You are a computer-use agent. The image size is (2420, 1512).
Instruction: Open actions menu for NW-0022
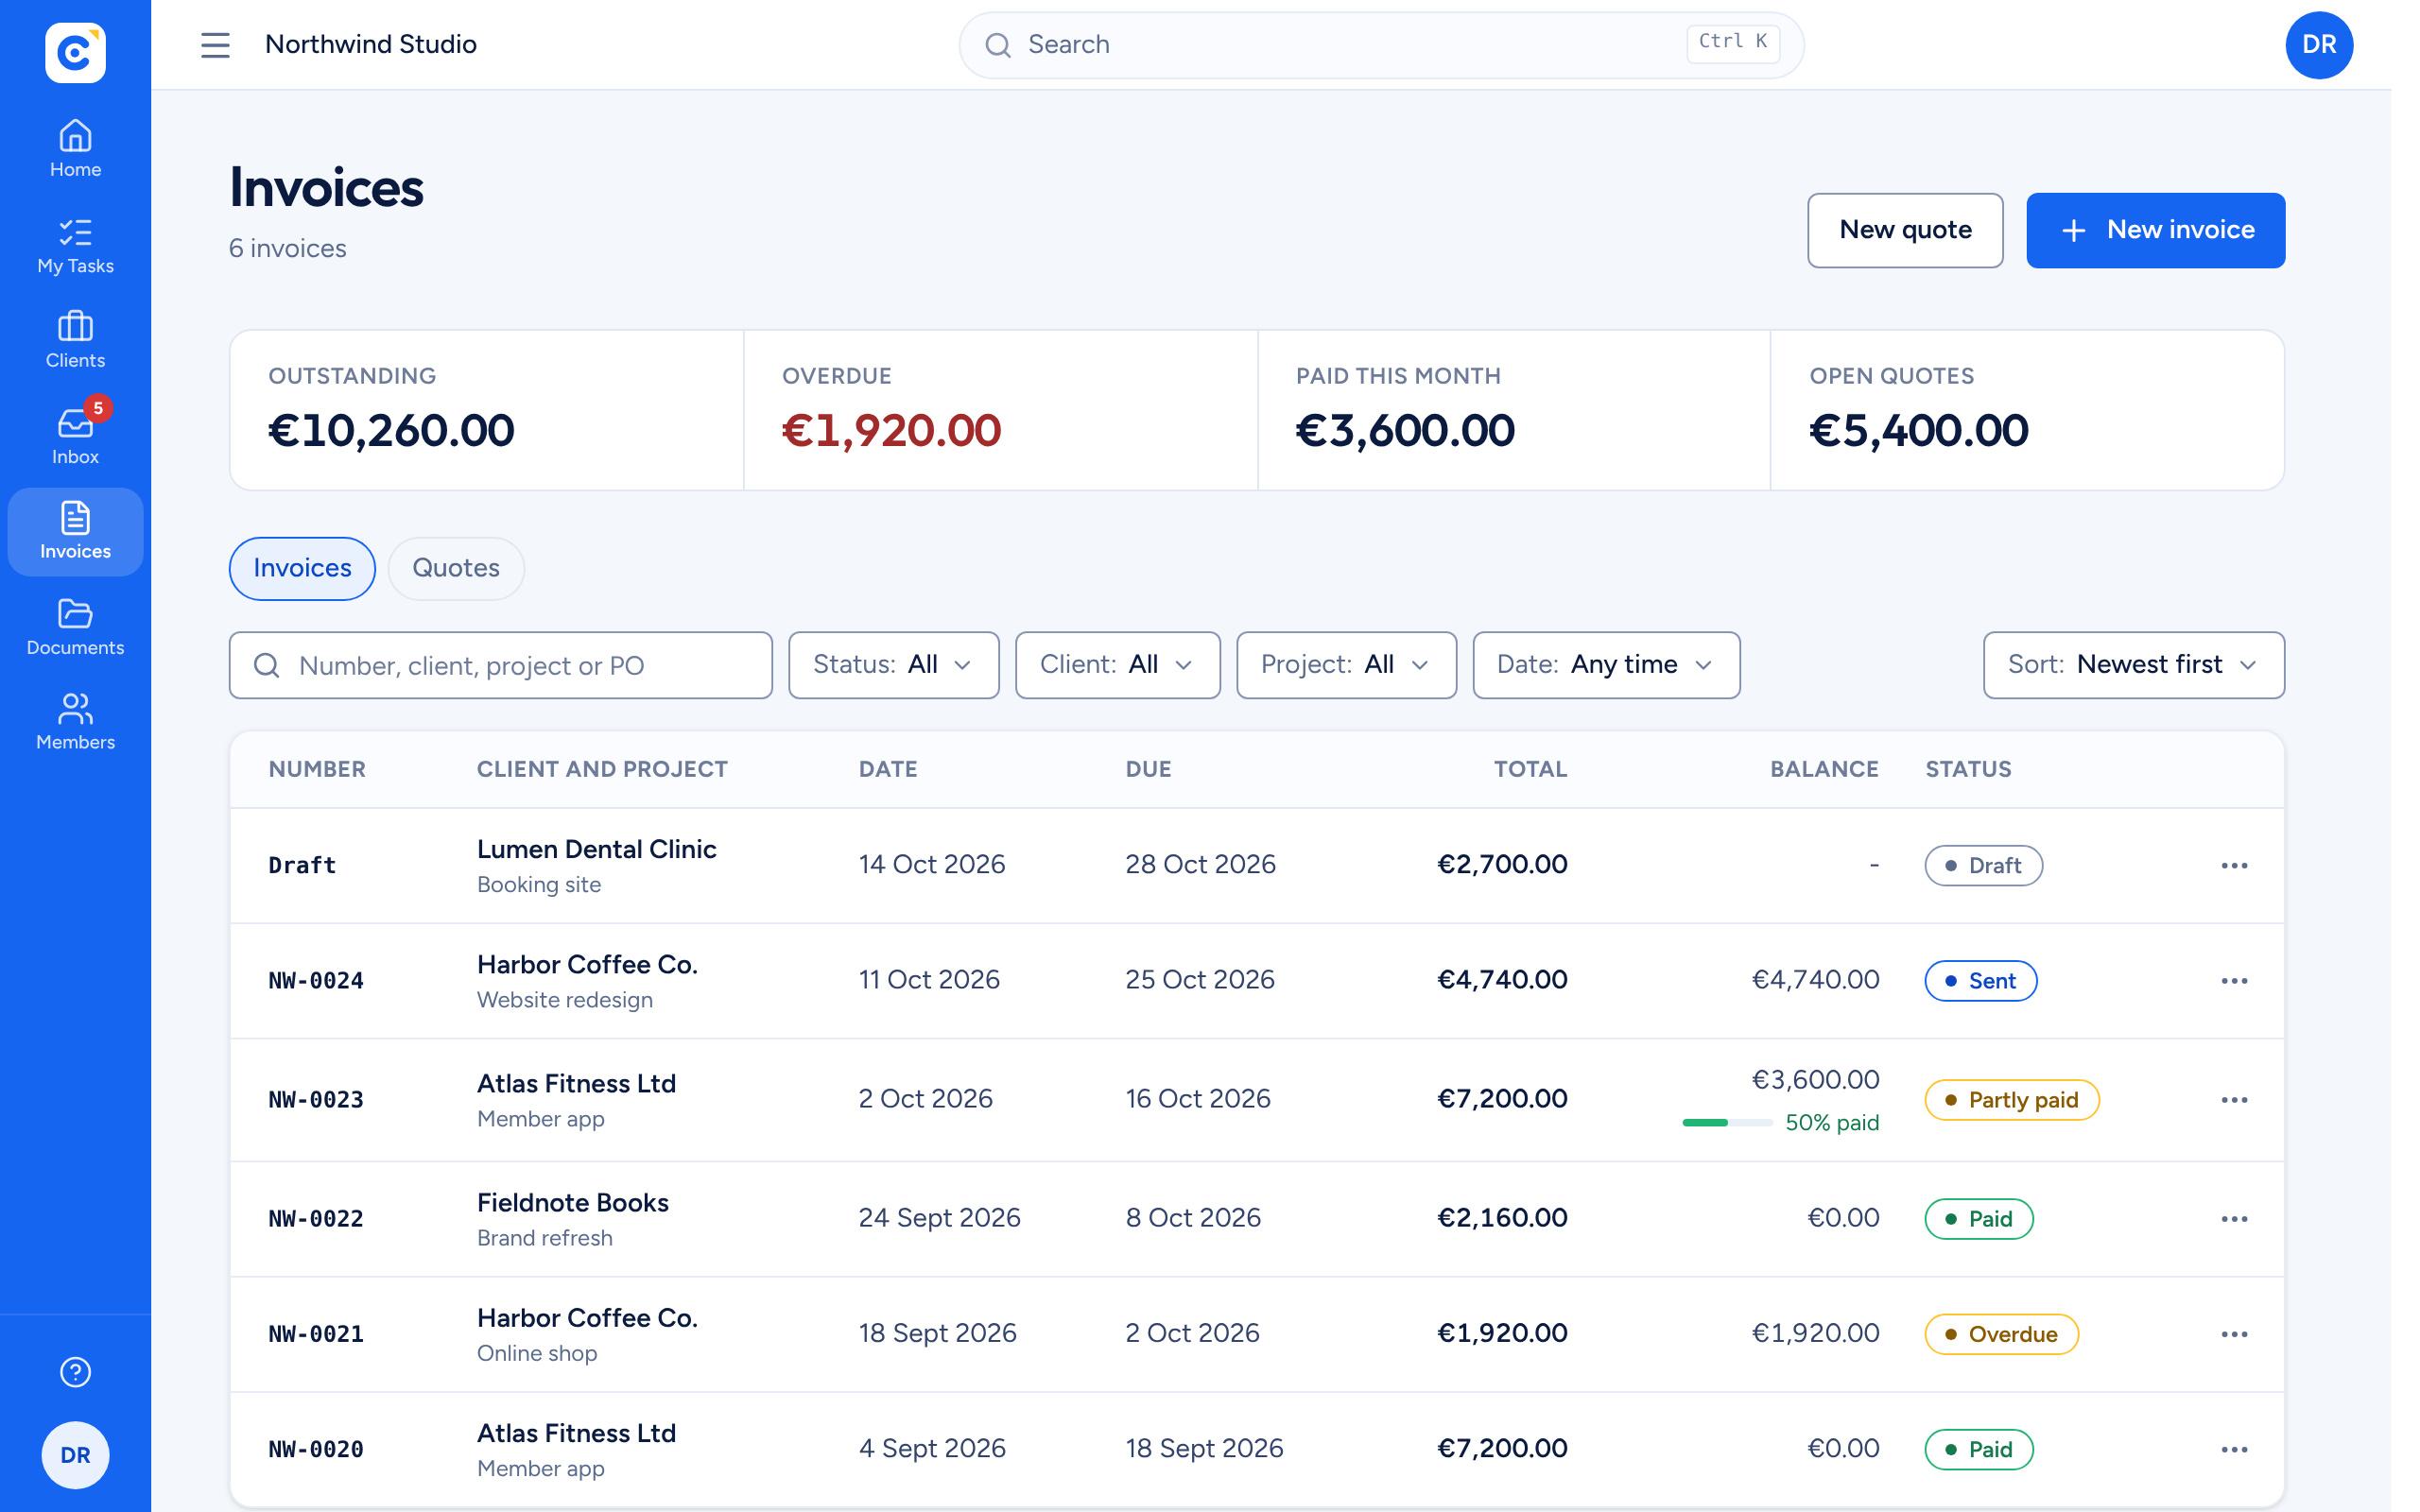2234,1219
